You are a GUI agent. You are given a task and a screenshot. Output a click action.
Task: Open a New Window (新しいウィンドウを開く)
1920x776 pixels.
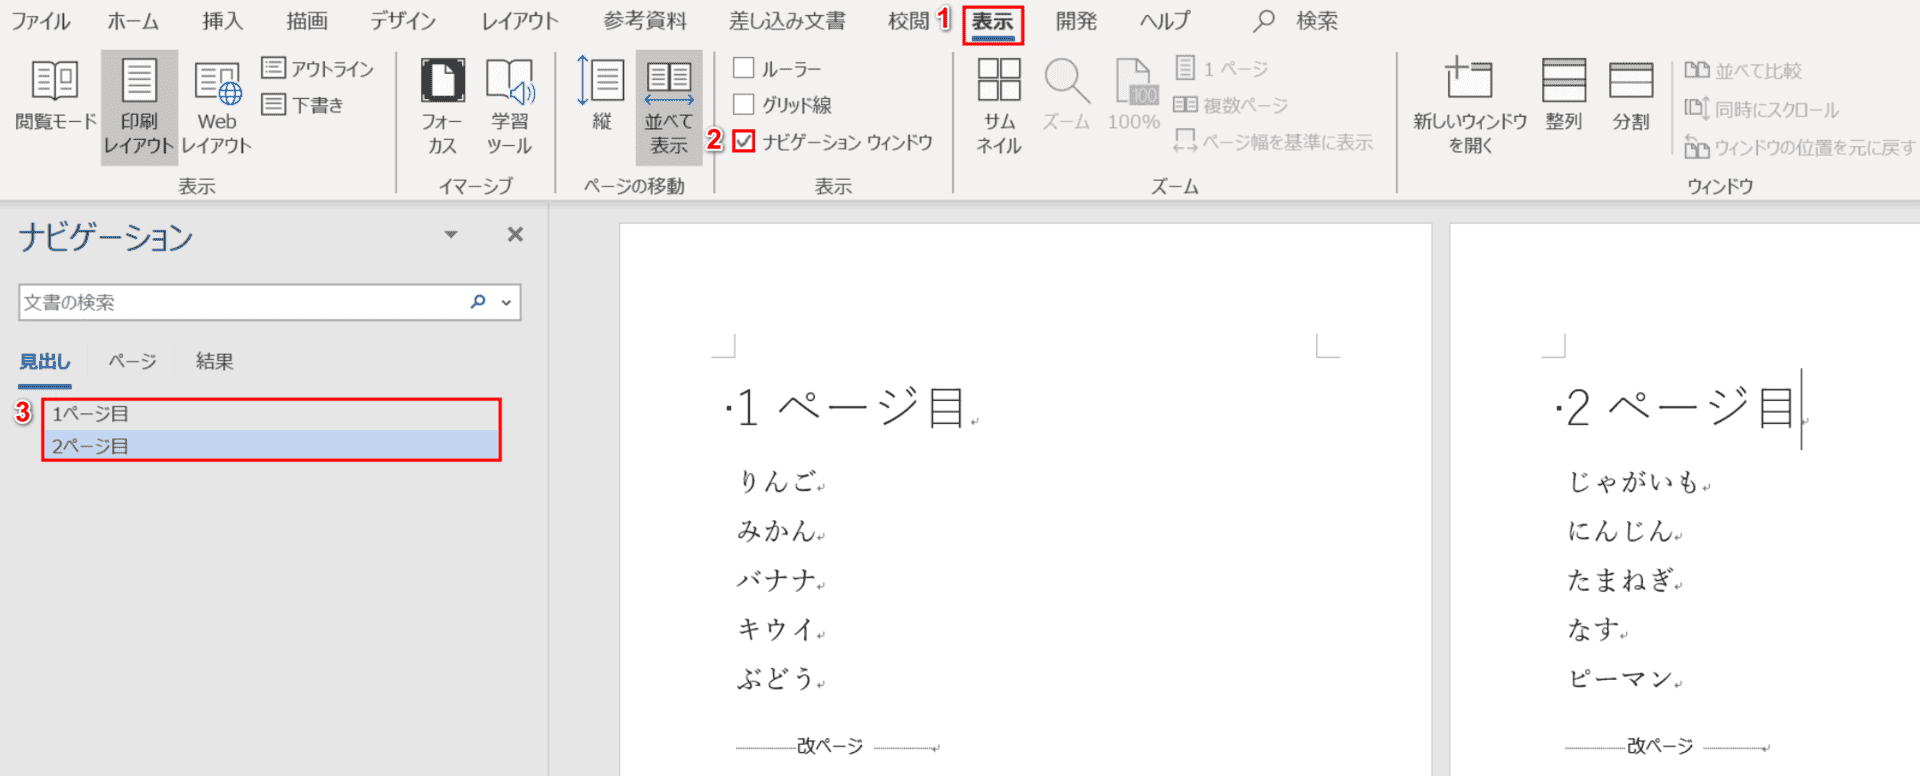click(x=1470, y=107)
